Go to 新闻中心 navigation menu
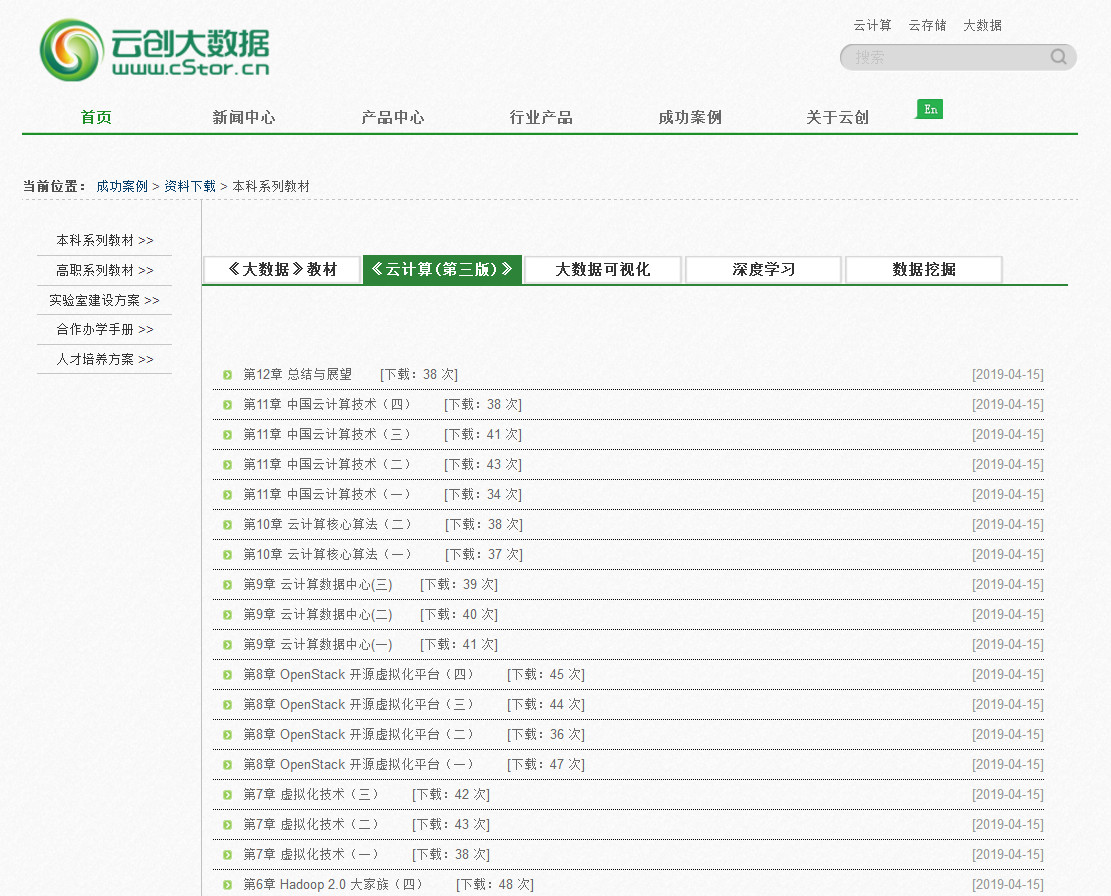The height and width of the screenshot is (896, 1111). (x=243, y=118)
